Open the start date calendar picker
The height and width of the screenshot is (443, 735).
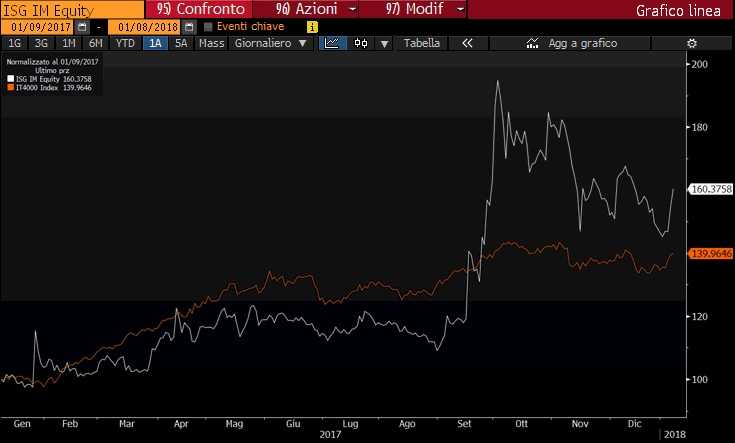[x=82, y=27]
